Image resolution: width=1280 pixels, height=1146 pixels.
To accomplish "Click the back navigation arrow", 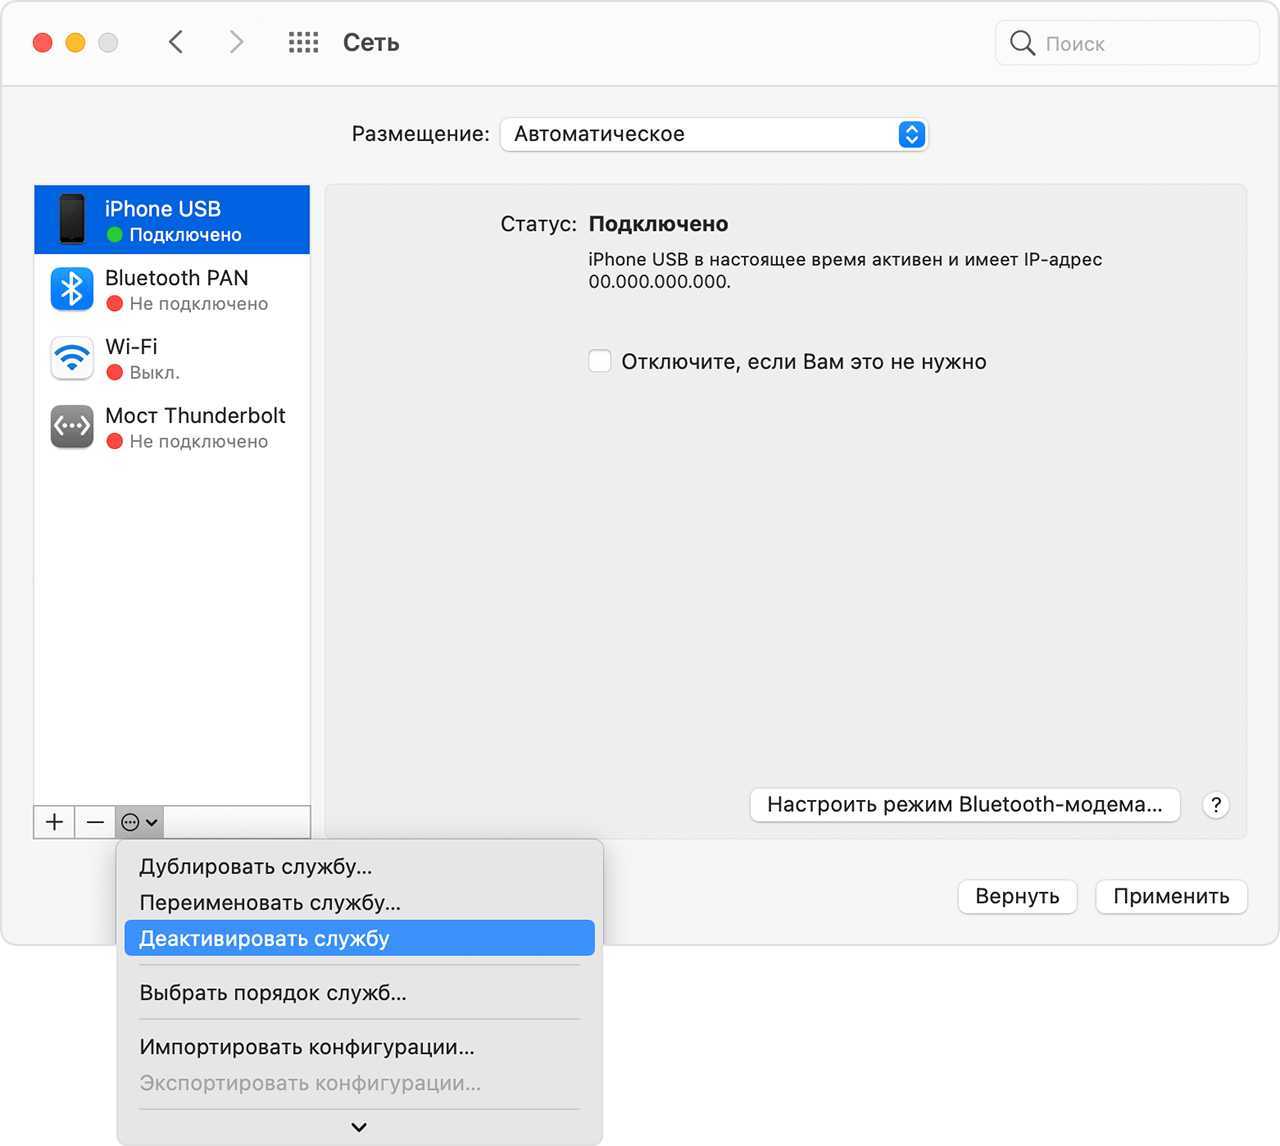I will coord(176,42).
